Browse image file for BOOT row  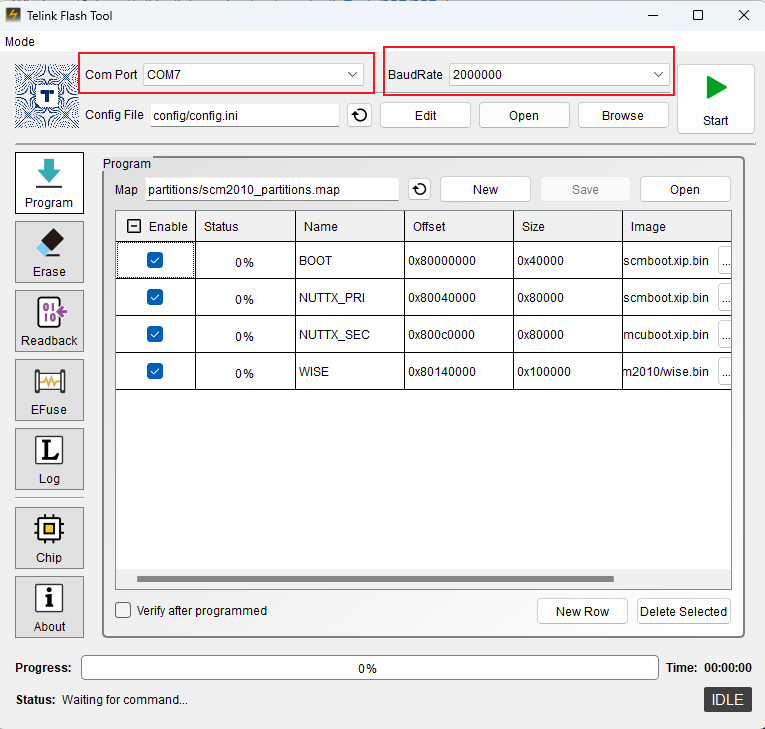[725, 261]
